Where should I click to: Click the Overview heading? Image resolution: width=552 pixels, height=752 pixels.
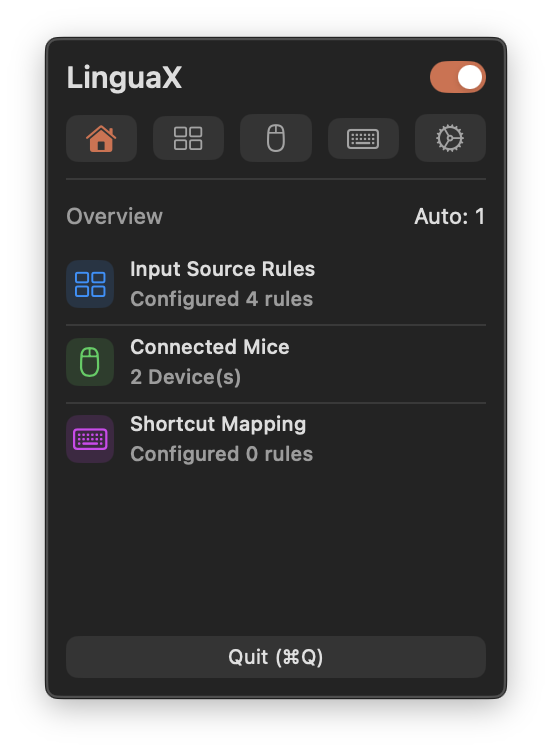click(115, 216)
